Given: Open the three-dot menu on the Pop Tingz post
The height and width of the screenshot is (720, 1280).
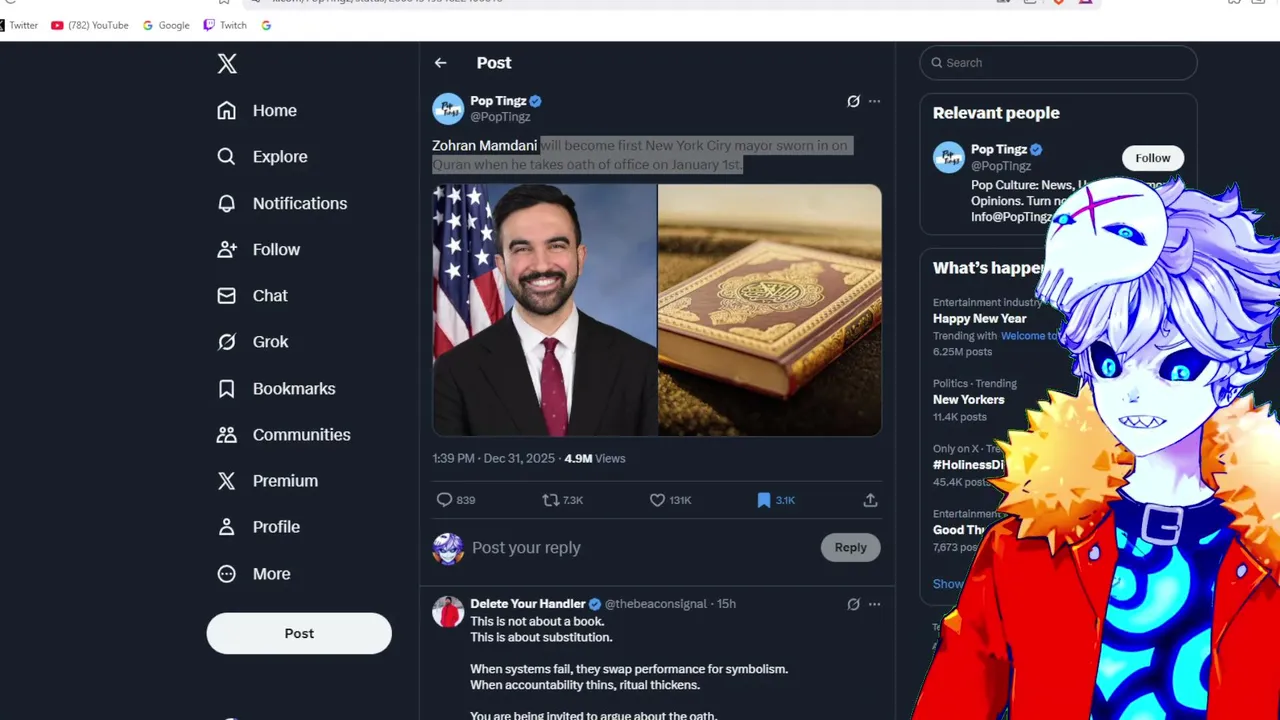Looking at the screenshot, I should point(875,101).
